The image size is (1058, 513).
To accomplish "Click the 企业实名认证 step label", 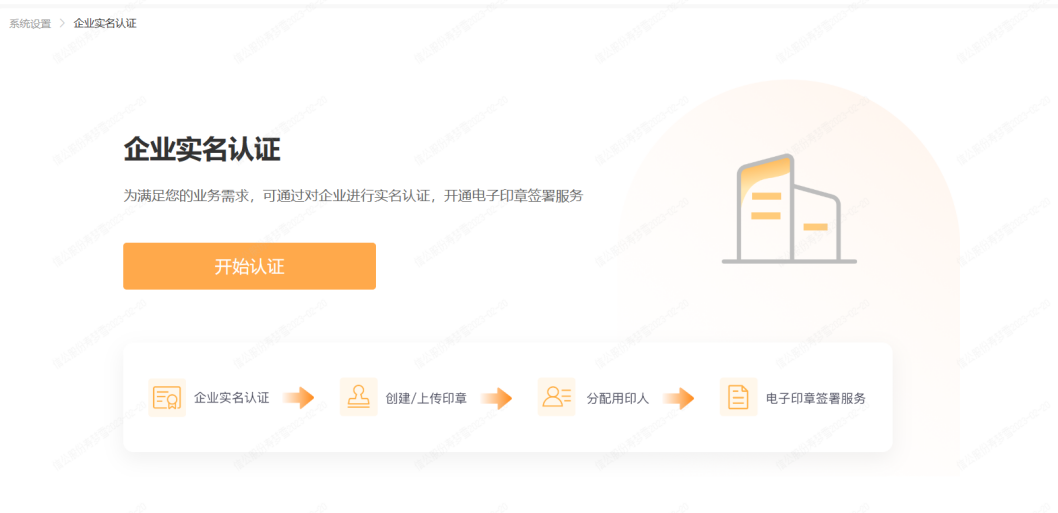I will click(231, 398).
